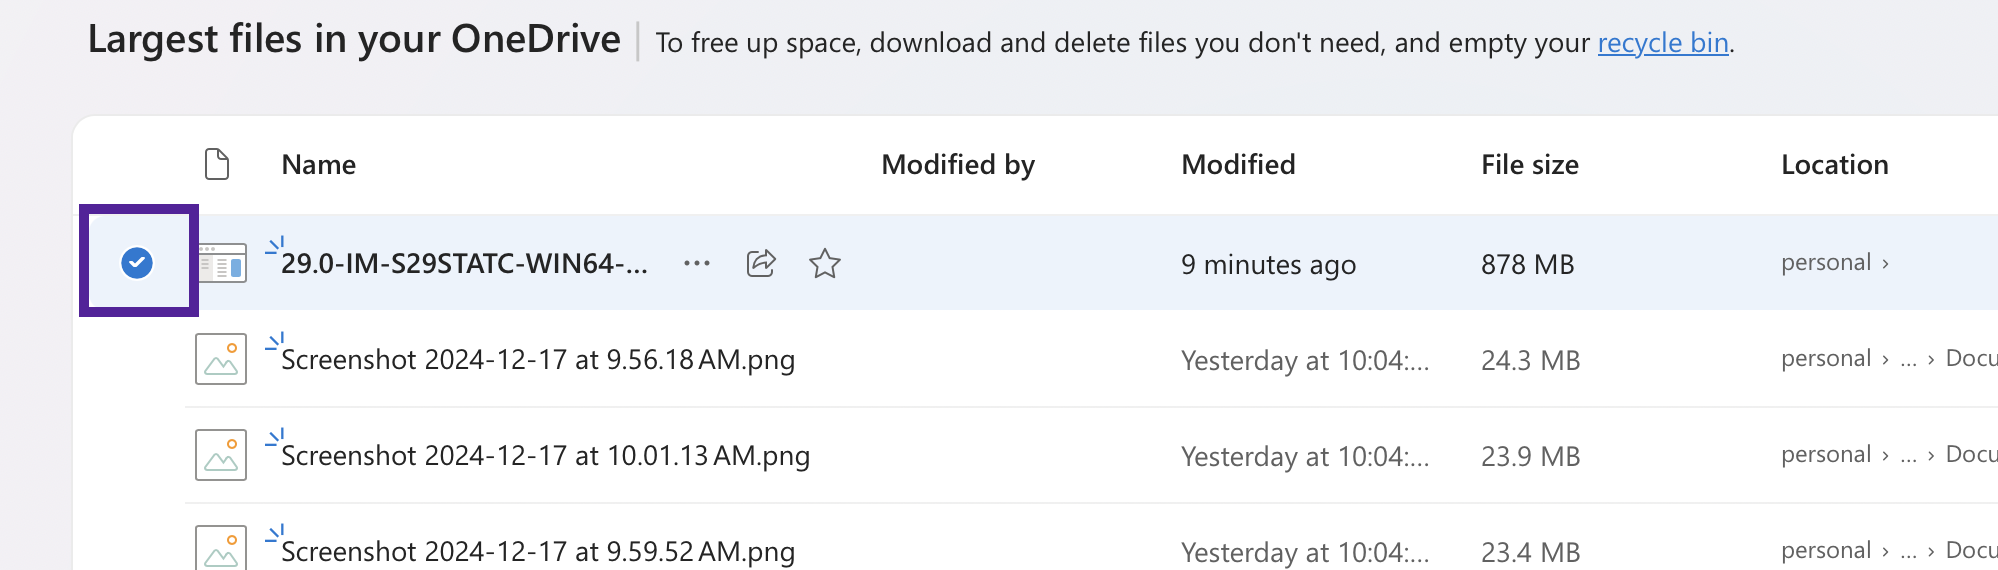Go to personal location of 878 MB file

1826,262
